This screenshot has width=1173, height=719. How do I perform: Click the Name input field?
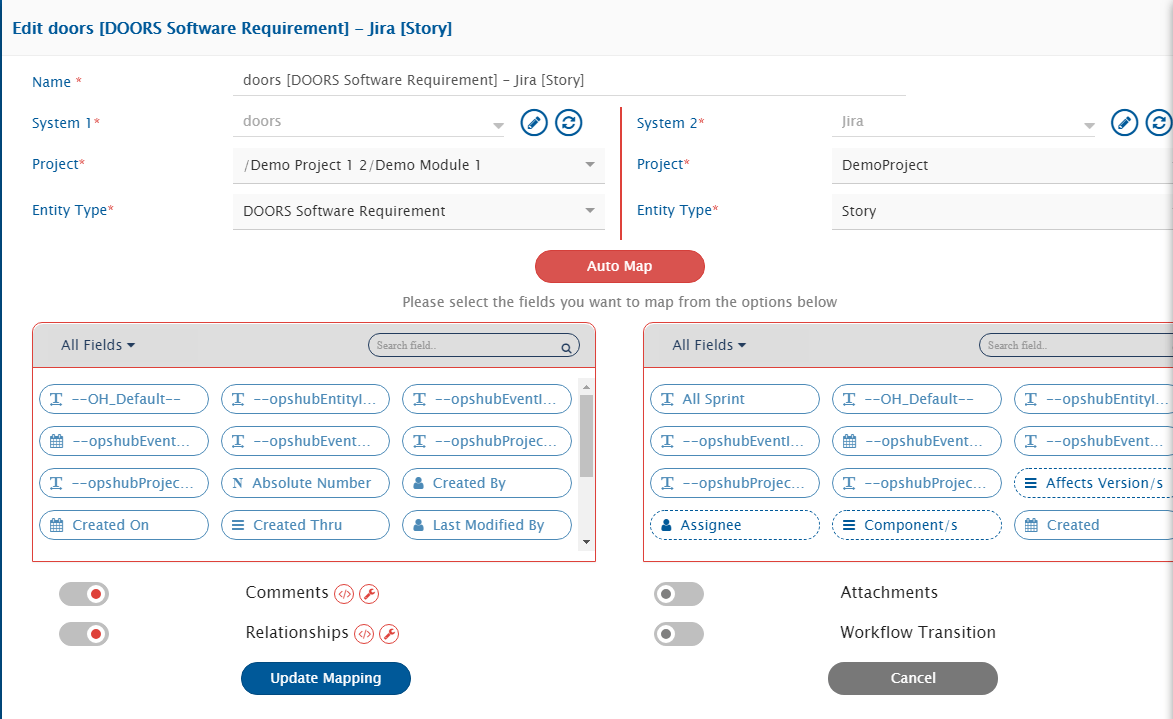pos(568,80)
